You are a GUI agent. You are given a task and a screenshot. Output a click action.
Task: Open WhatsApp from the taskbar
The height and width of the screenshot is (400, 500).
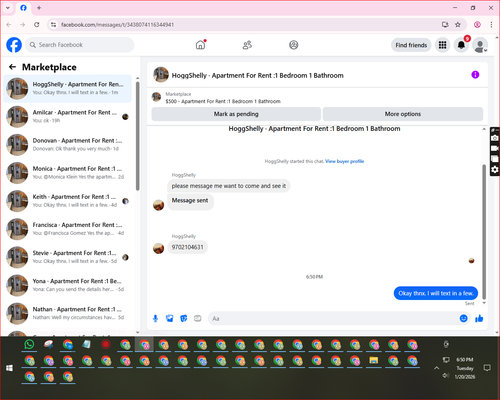pyautogui.click(x=29, y=344)
